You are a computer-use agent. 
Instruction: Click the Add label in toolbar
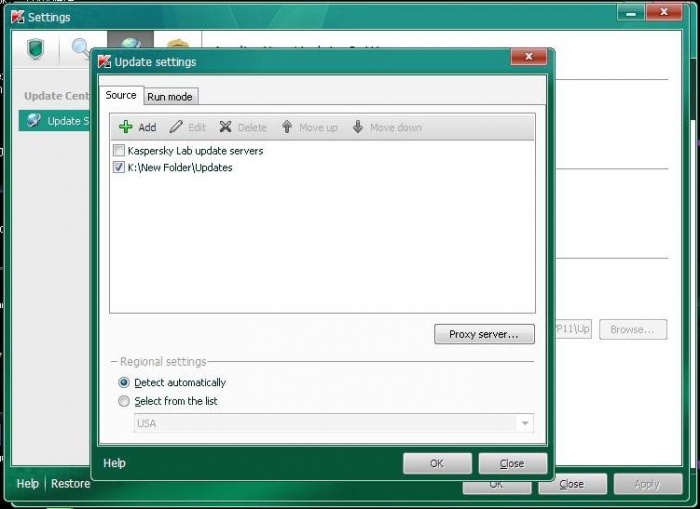[147, 127]
